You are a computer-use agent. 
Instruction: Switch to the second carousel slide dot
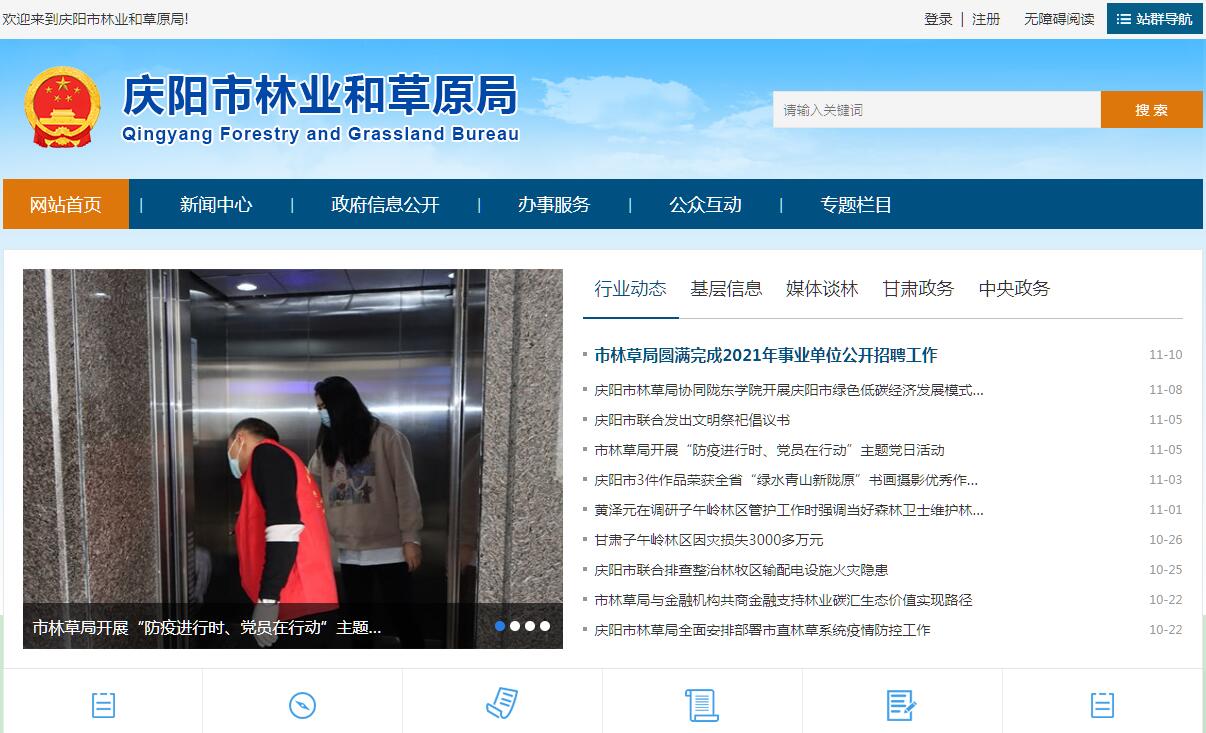(x=515, y=626)
